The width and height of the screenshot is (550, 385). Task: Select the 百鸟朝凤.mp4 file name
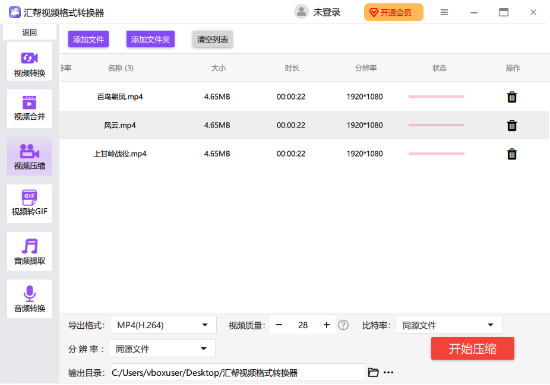pyautogui.click(x=120, y=96)
